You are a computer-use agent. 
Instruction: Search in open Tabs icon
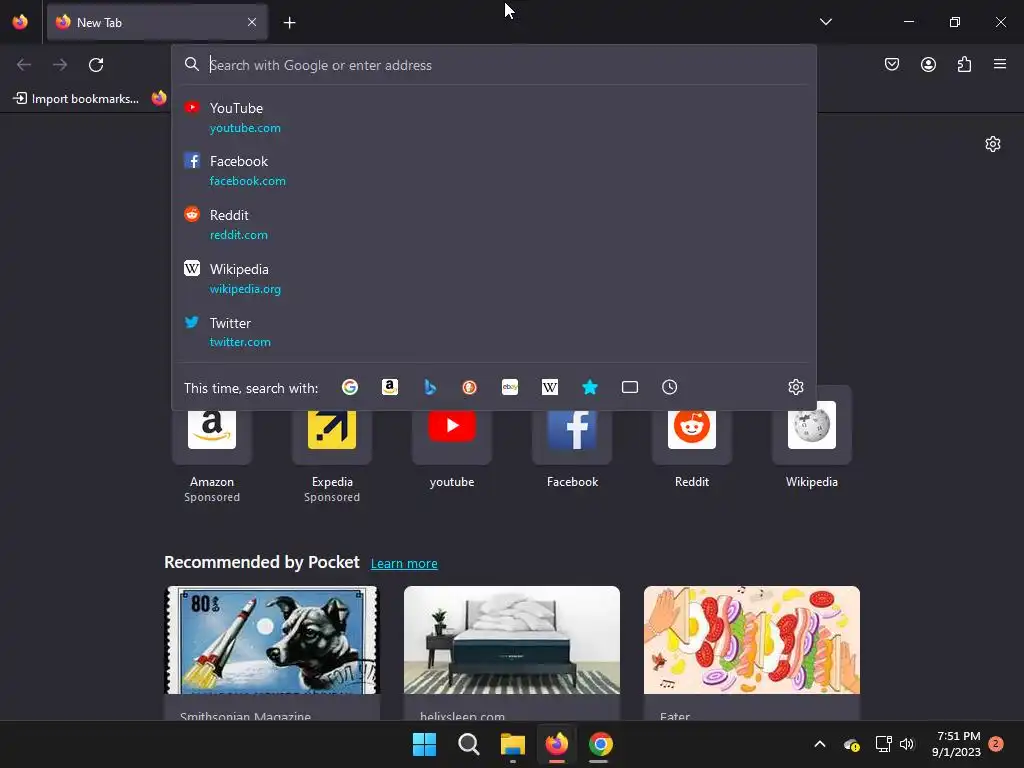(x=630, y=387)
